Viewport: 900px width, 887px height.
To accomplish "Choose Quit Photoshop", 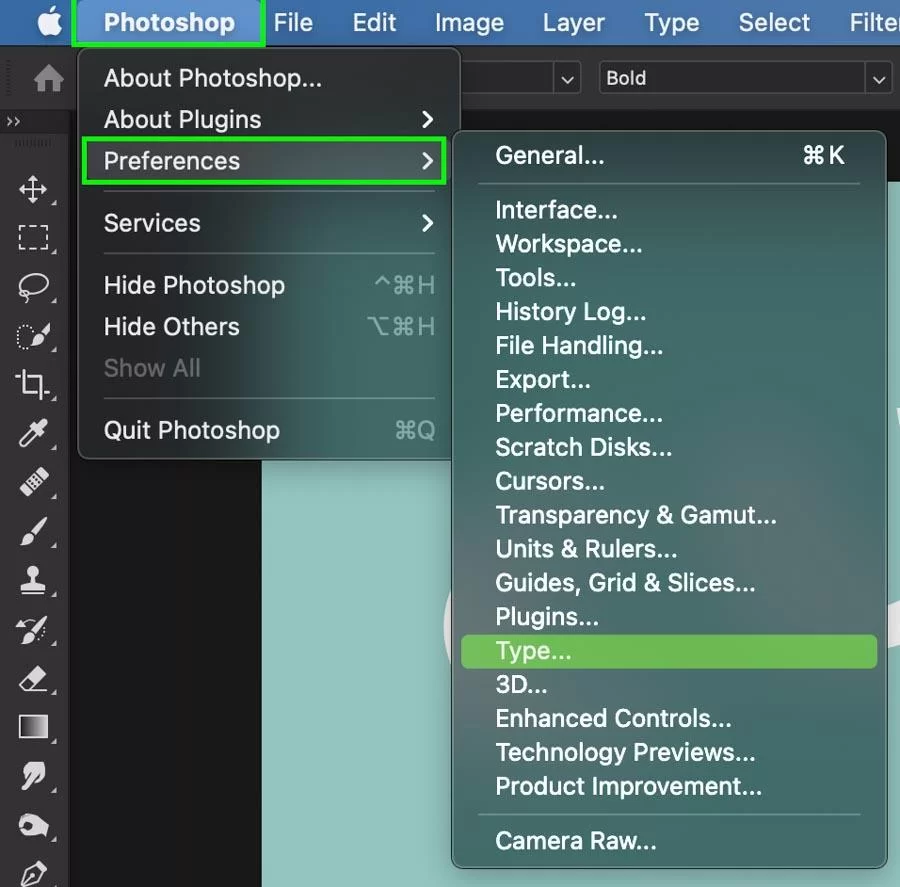I will coord(269,430).
